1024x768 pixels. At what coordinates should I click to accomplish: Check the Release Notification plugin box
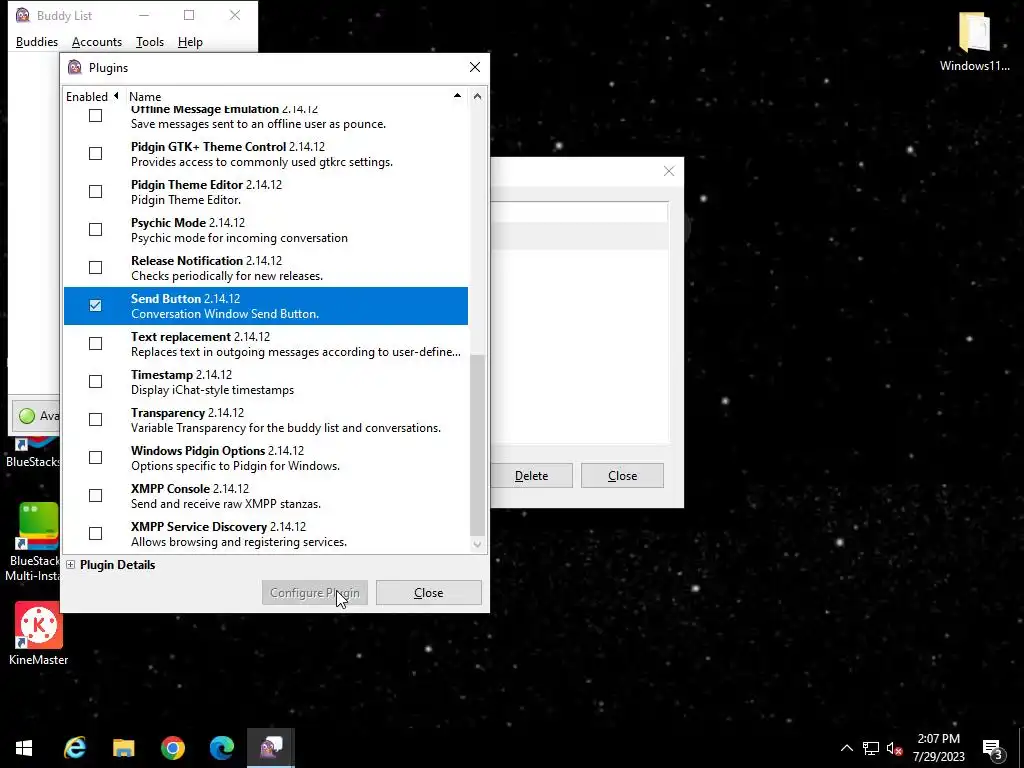point(95,268)
